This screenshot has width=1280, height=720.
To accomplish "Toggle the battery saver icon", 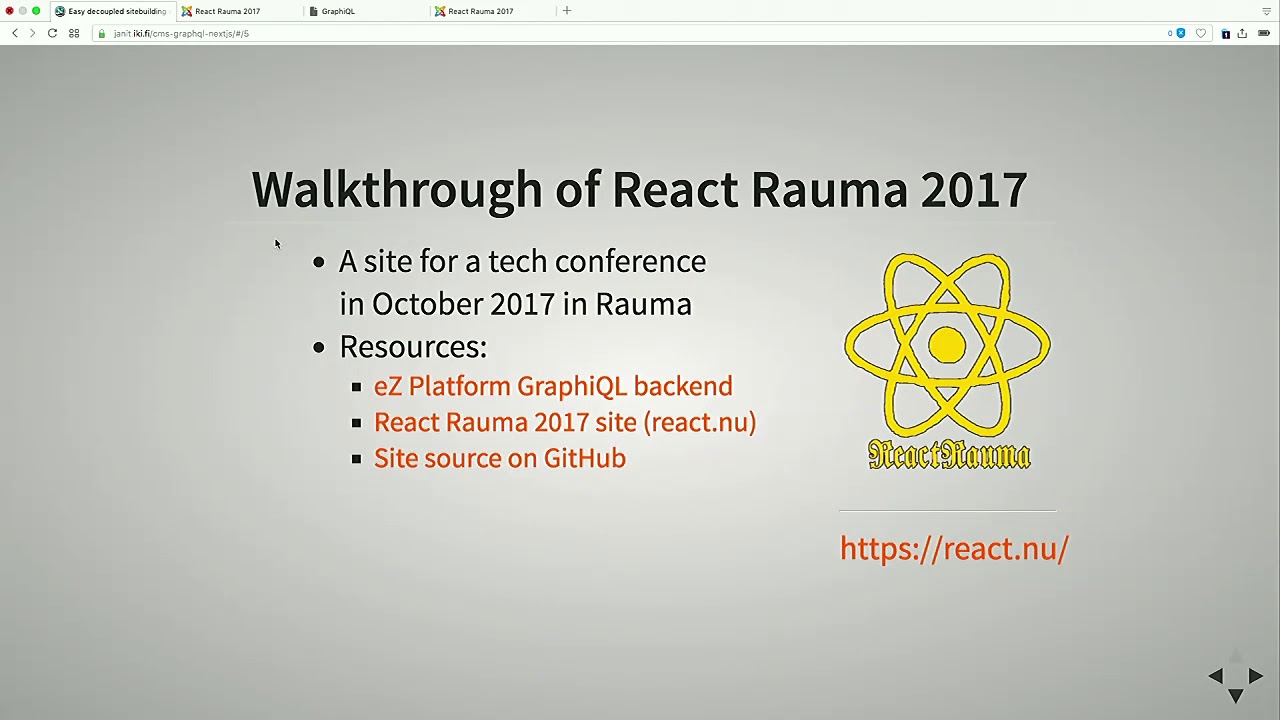I will point(1264,33).
